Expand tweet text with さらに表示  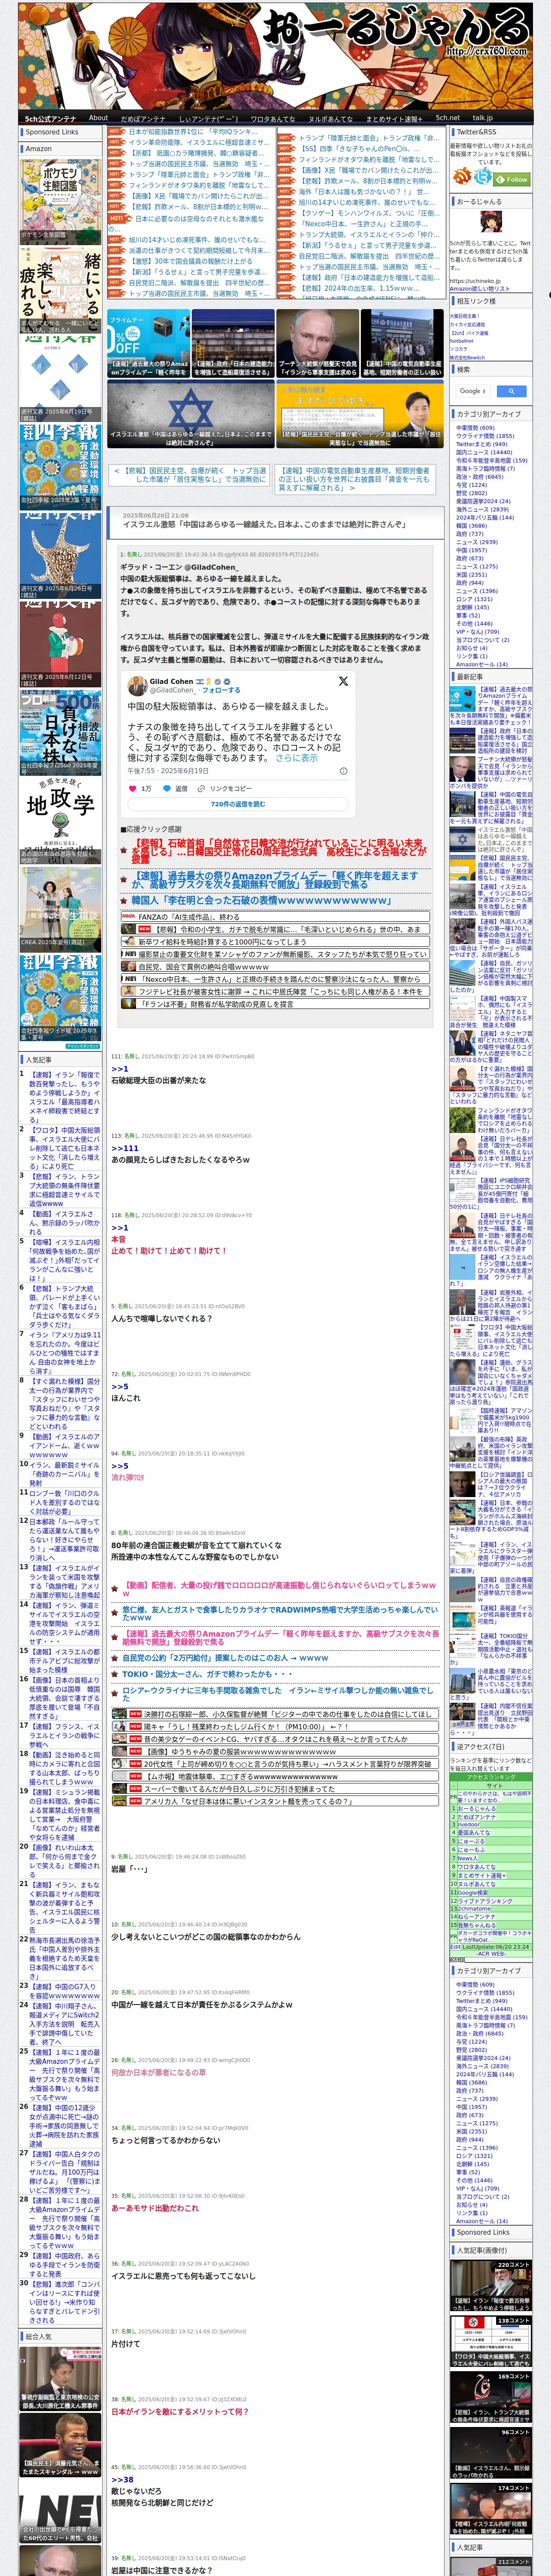[297, 758]
